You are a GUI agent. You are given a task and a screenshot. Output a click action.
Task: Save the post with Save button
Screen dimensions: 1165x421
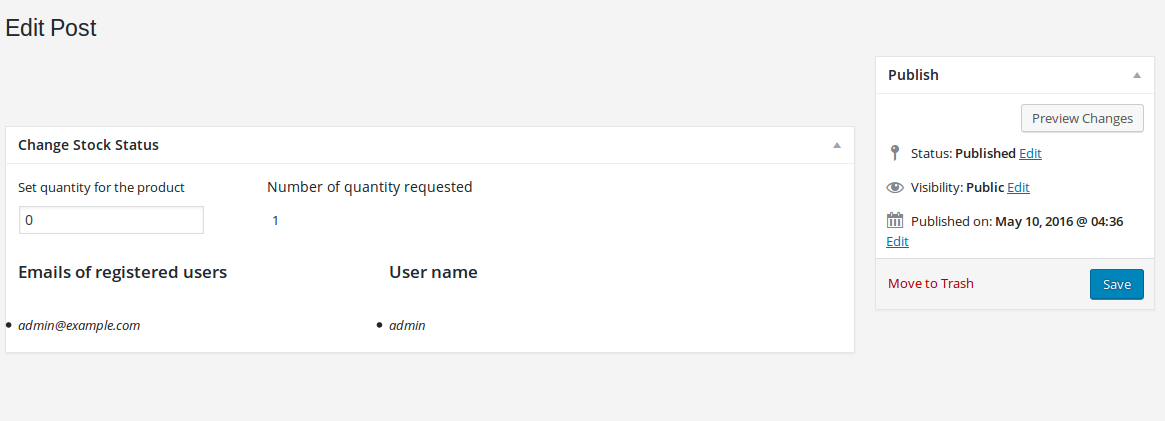(x=1117, y=284)
